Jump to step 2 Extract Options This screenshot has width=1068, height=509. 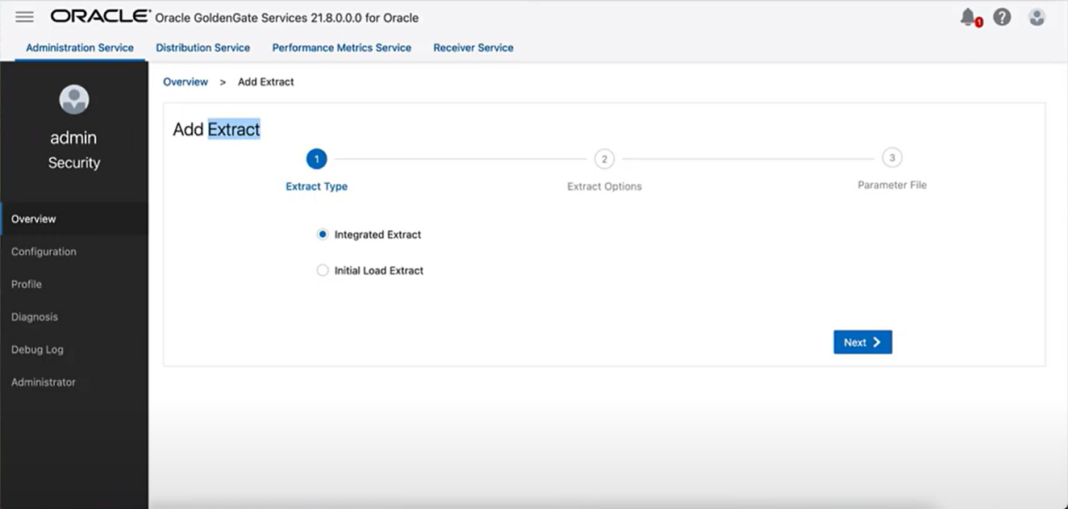(x=604, y=159)
